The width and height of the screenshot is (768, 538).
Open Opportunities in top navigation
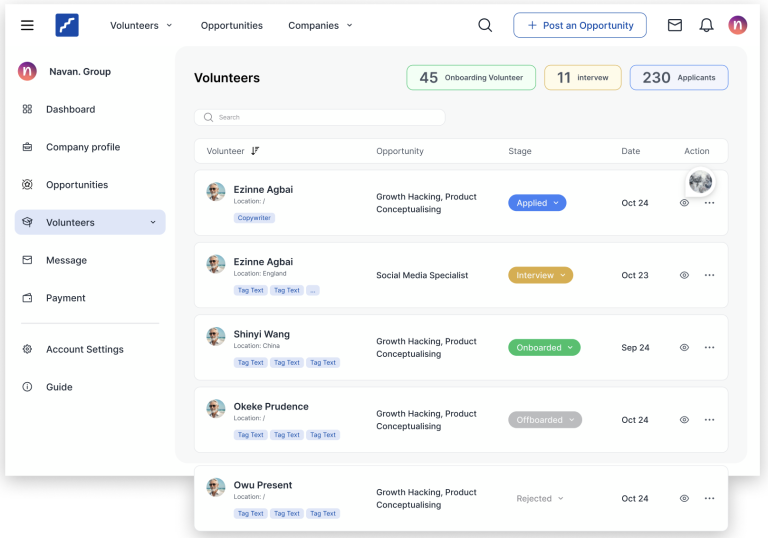(x=232, y=25)
